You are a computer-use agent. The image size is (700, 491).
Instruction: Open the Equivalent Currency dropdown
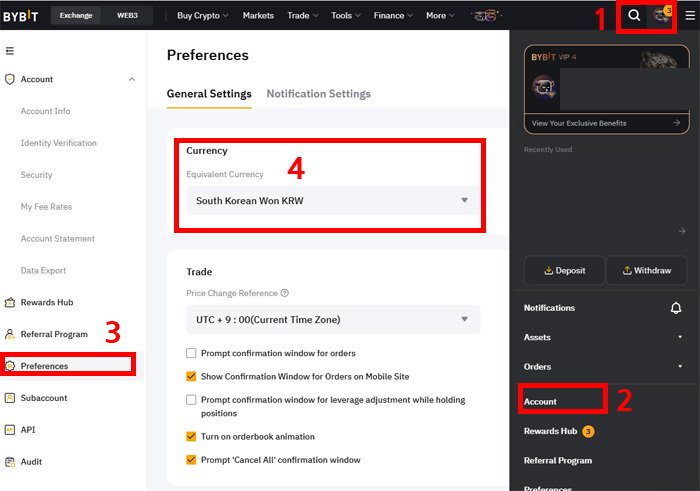333,200
